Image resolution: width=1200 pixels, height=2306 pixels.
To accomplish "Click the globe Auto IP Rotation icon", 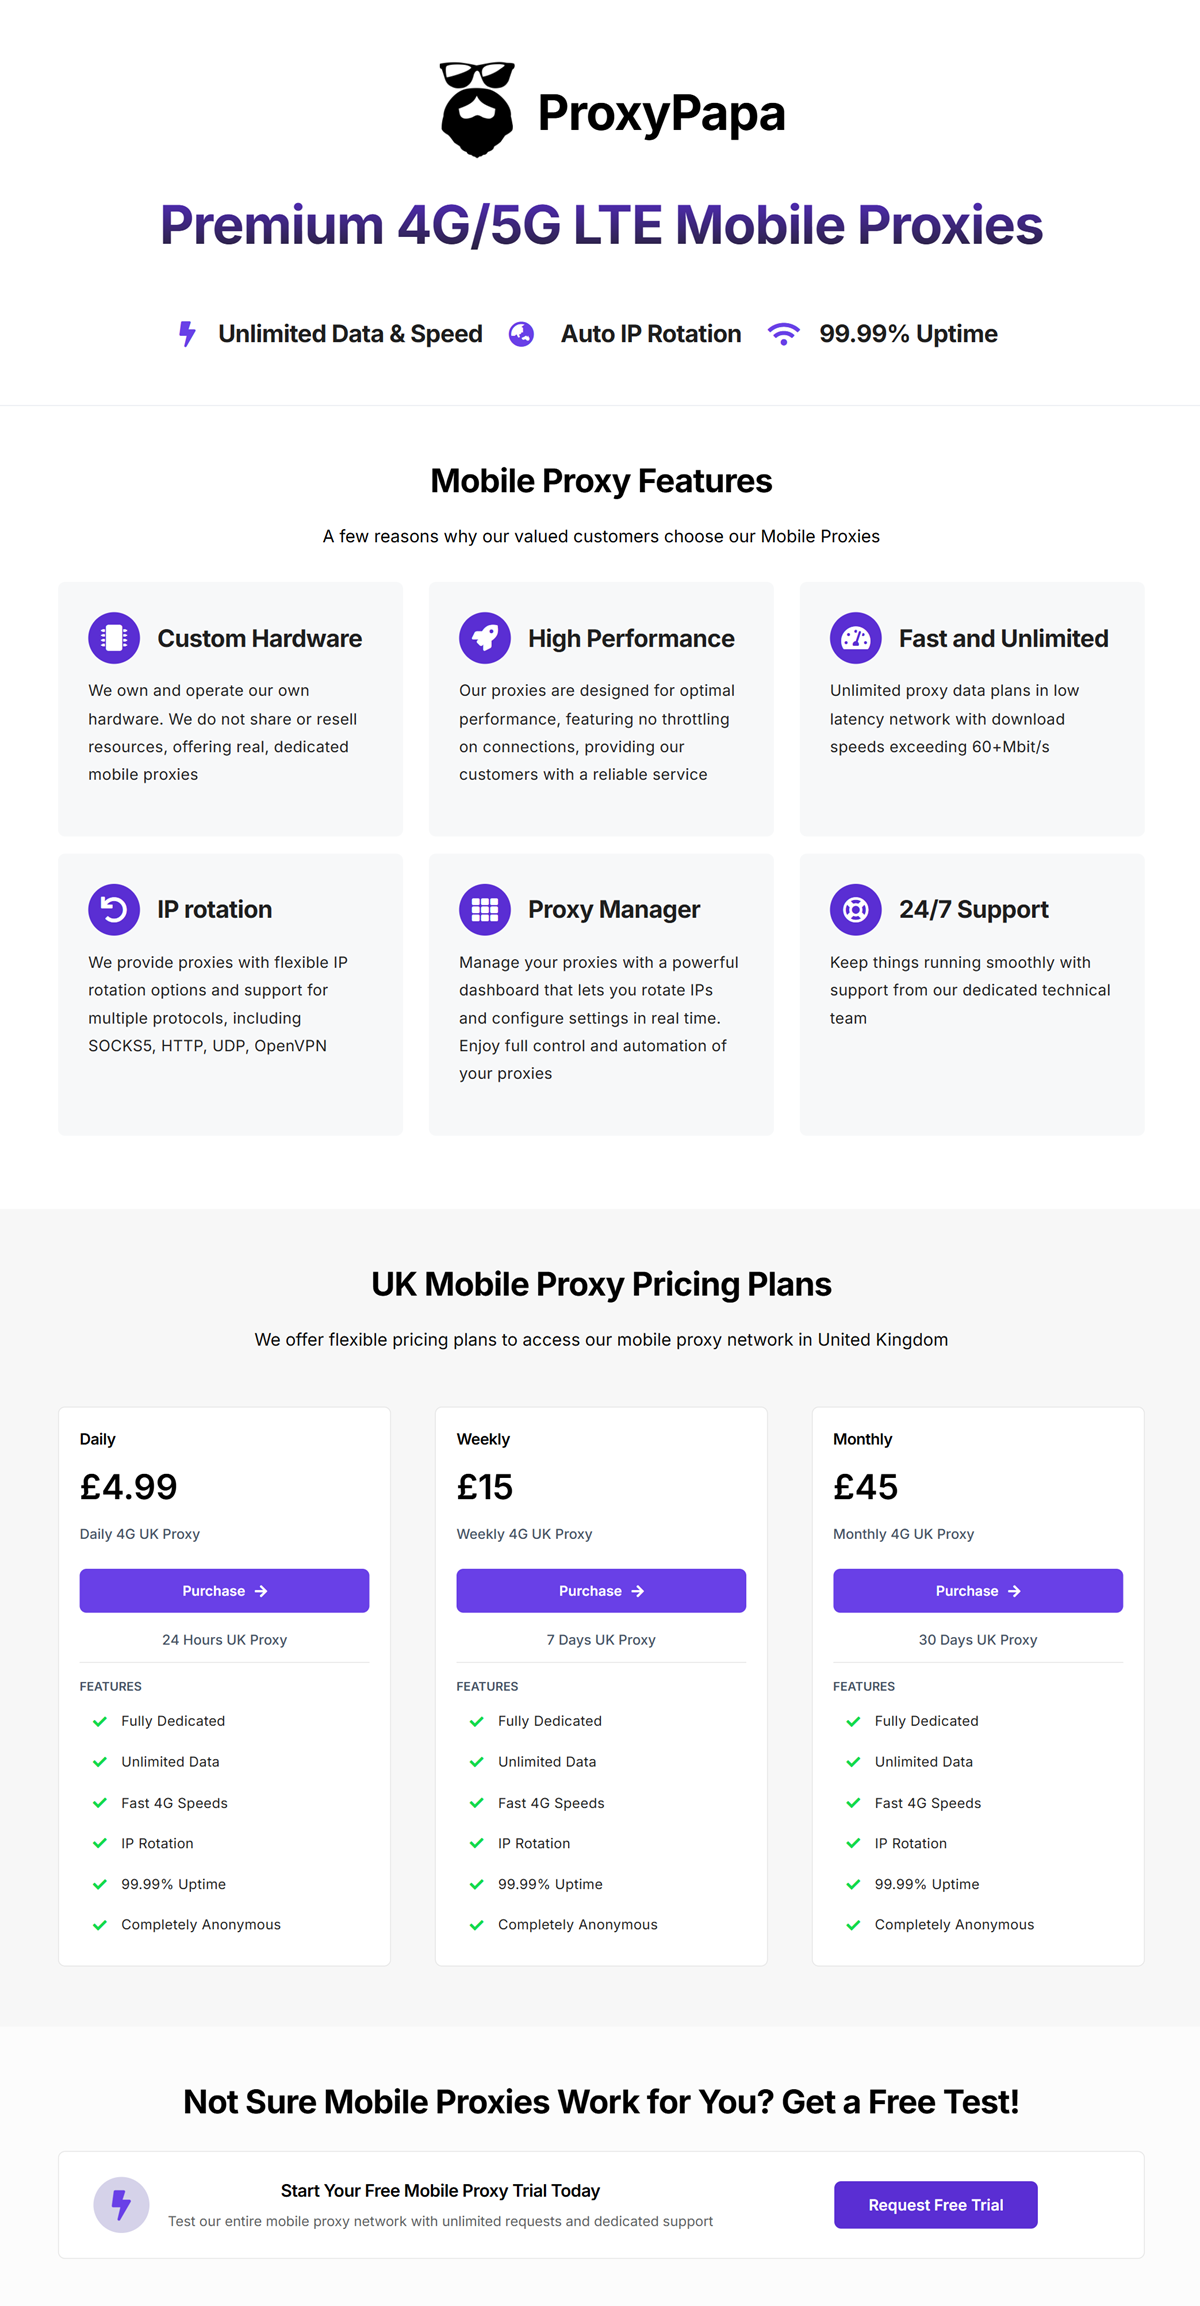I will tap(521, 334).
